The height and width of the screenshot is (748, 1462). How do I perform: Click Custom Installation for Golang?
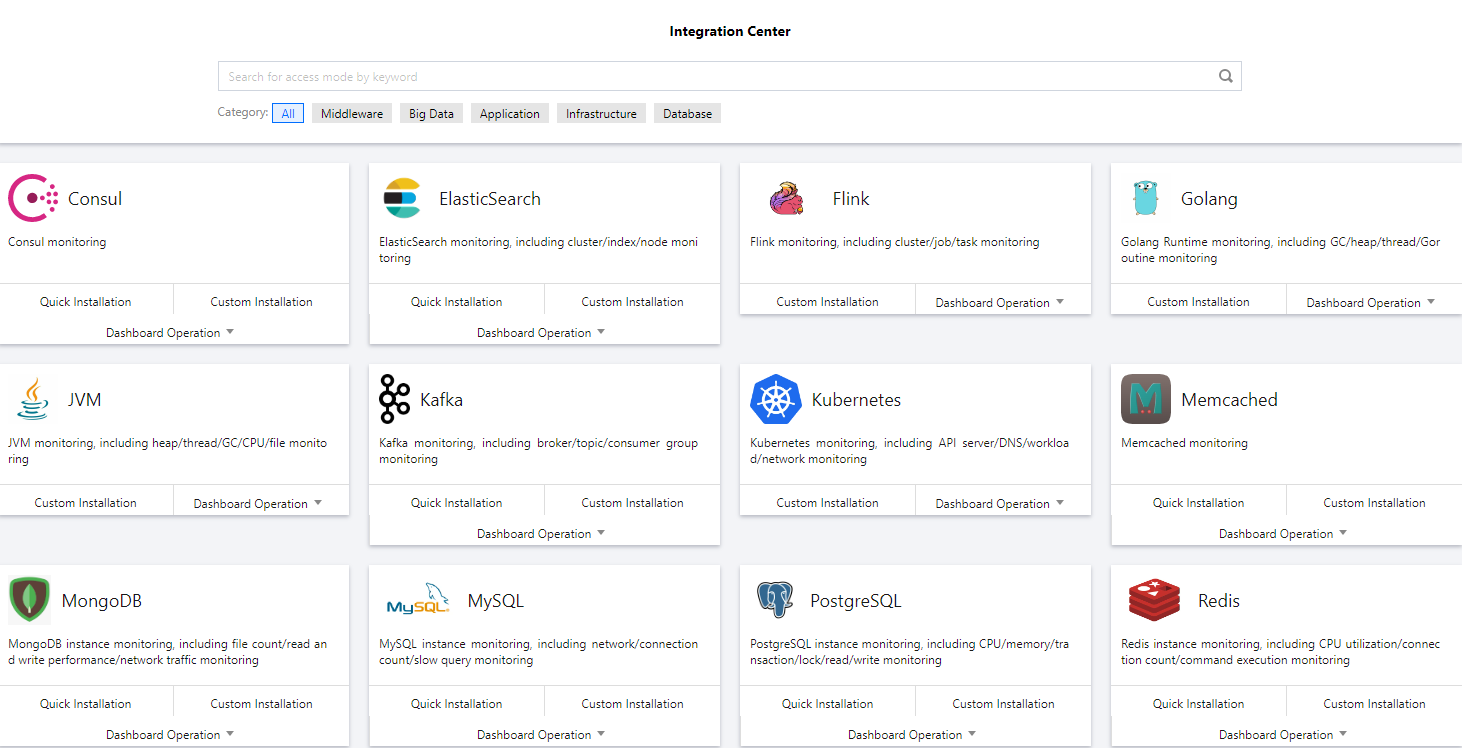coord(1199,301)
